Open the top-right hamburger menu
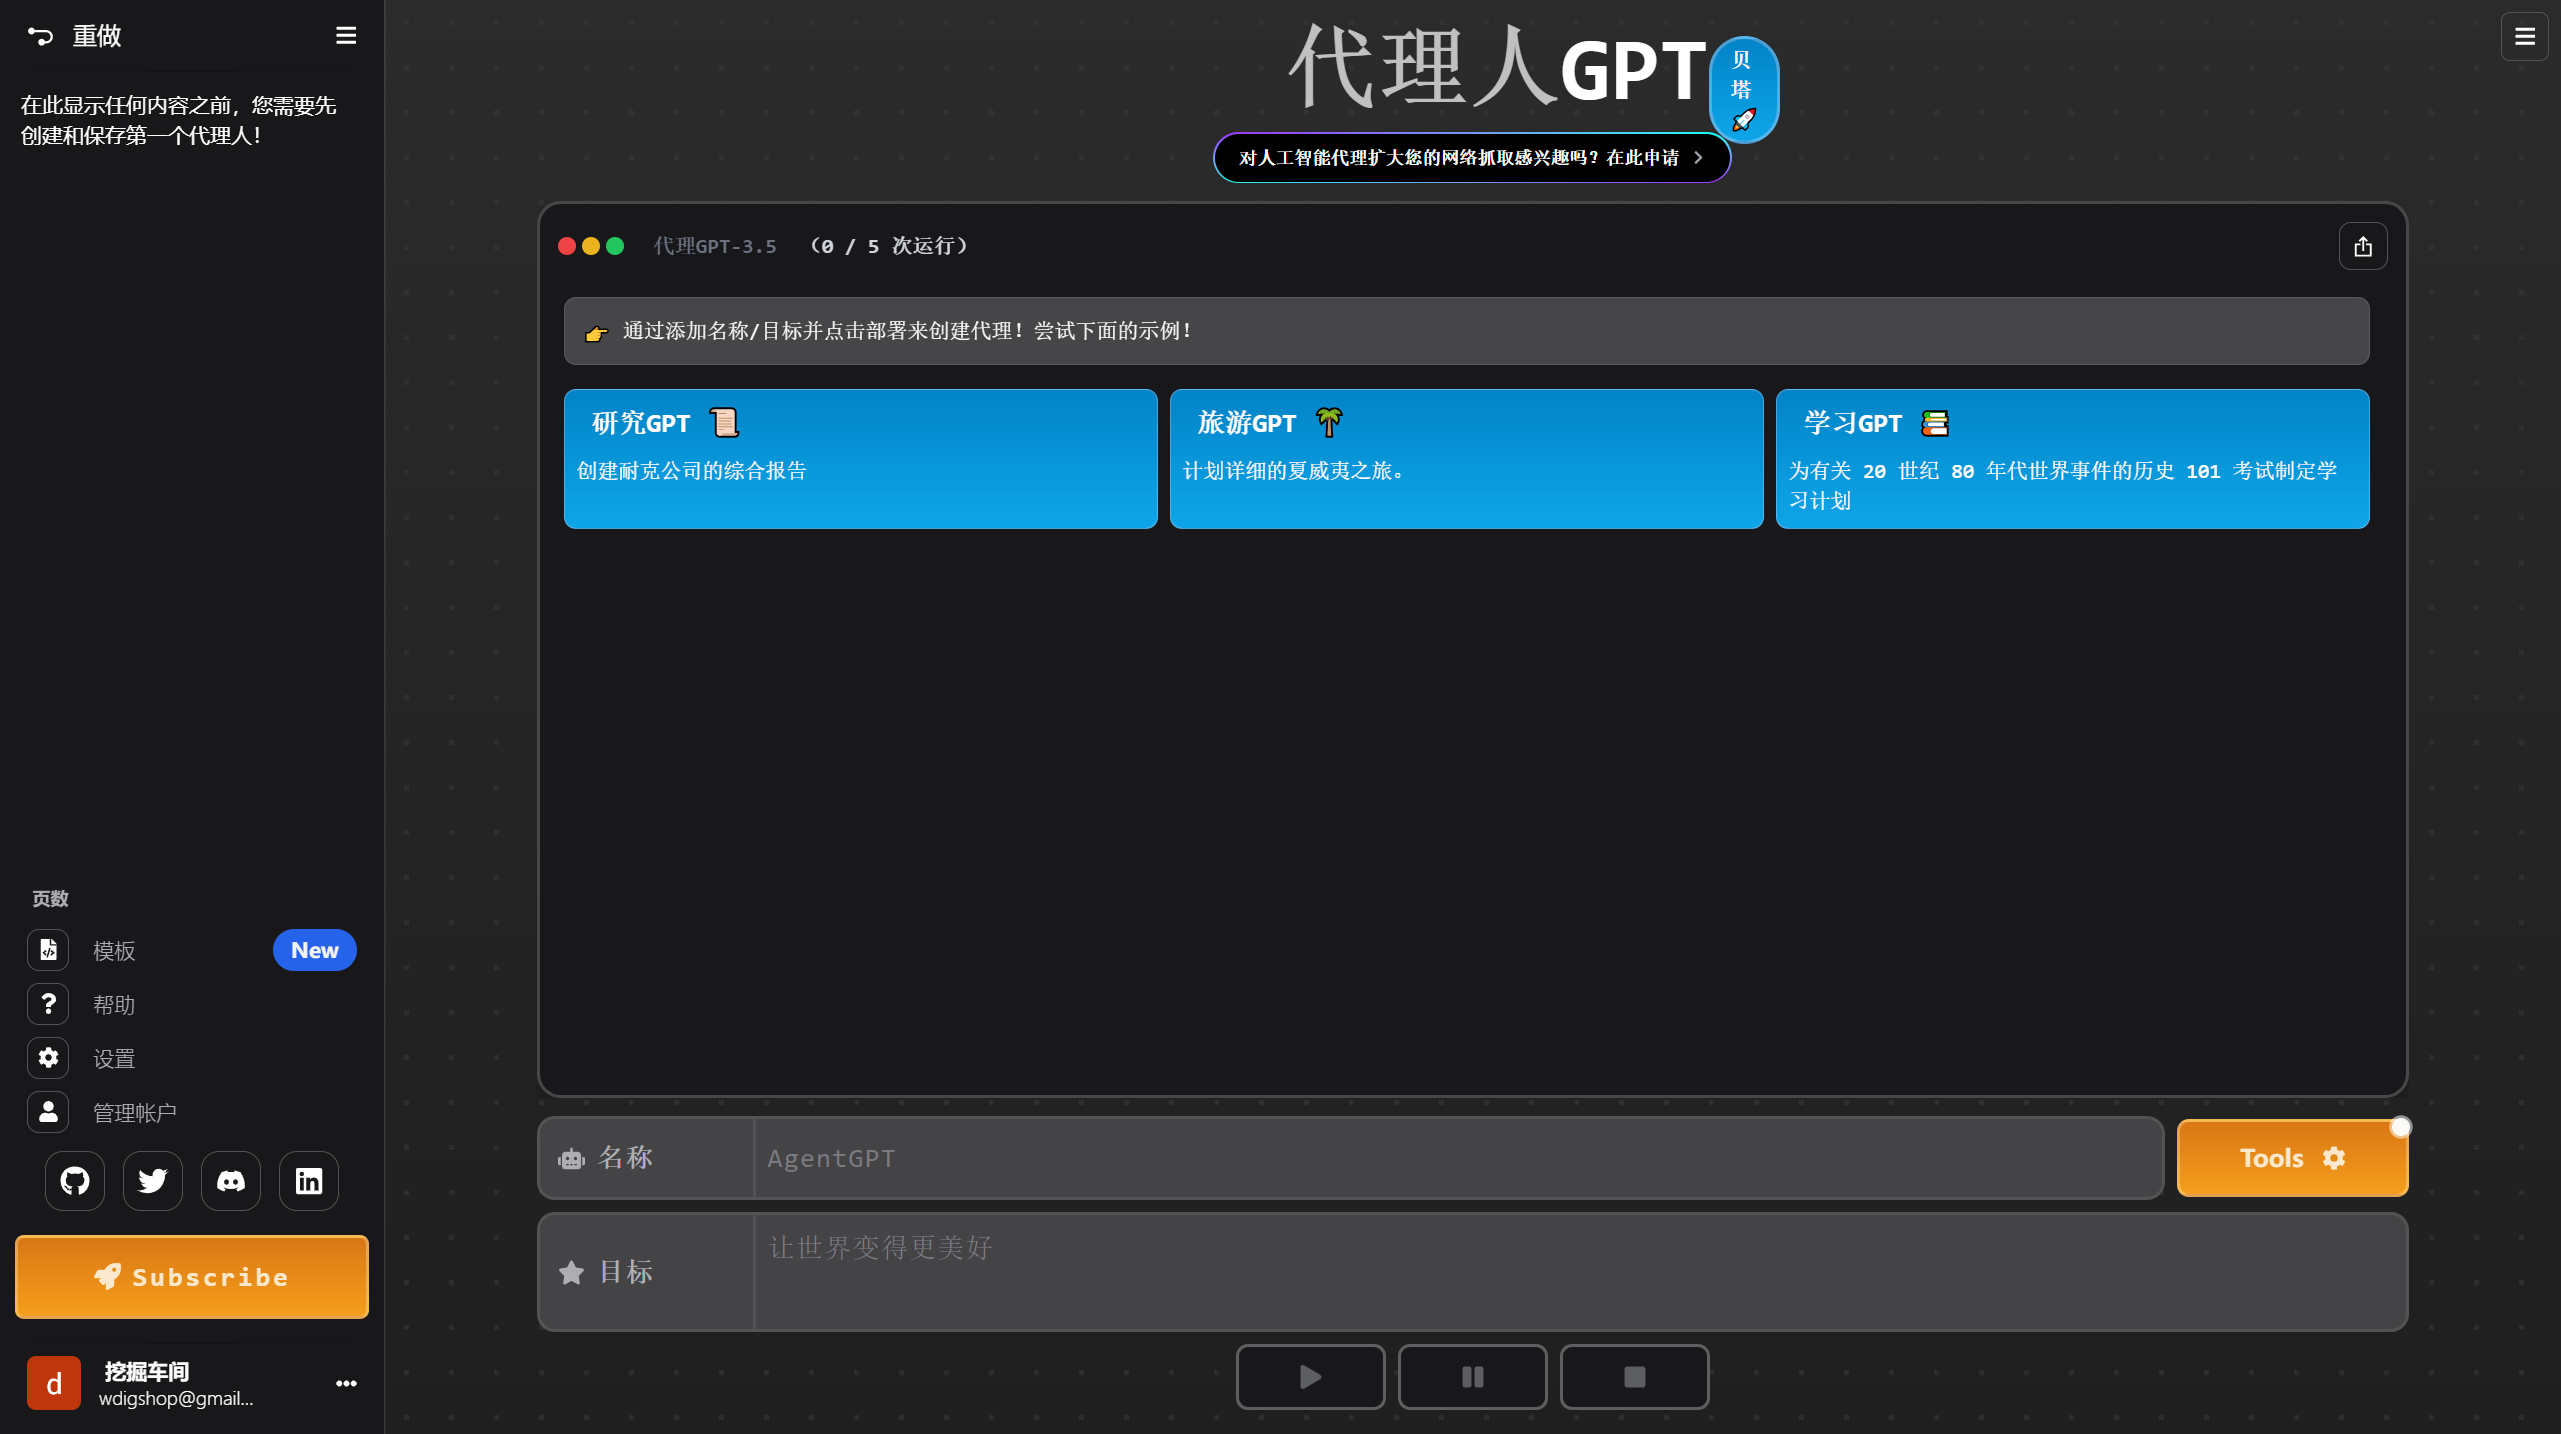 point(2525,36)
